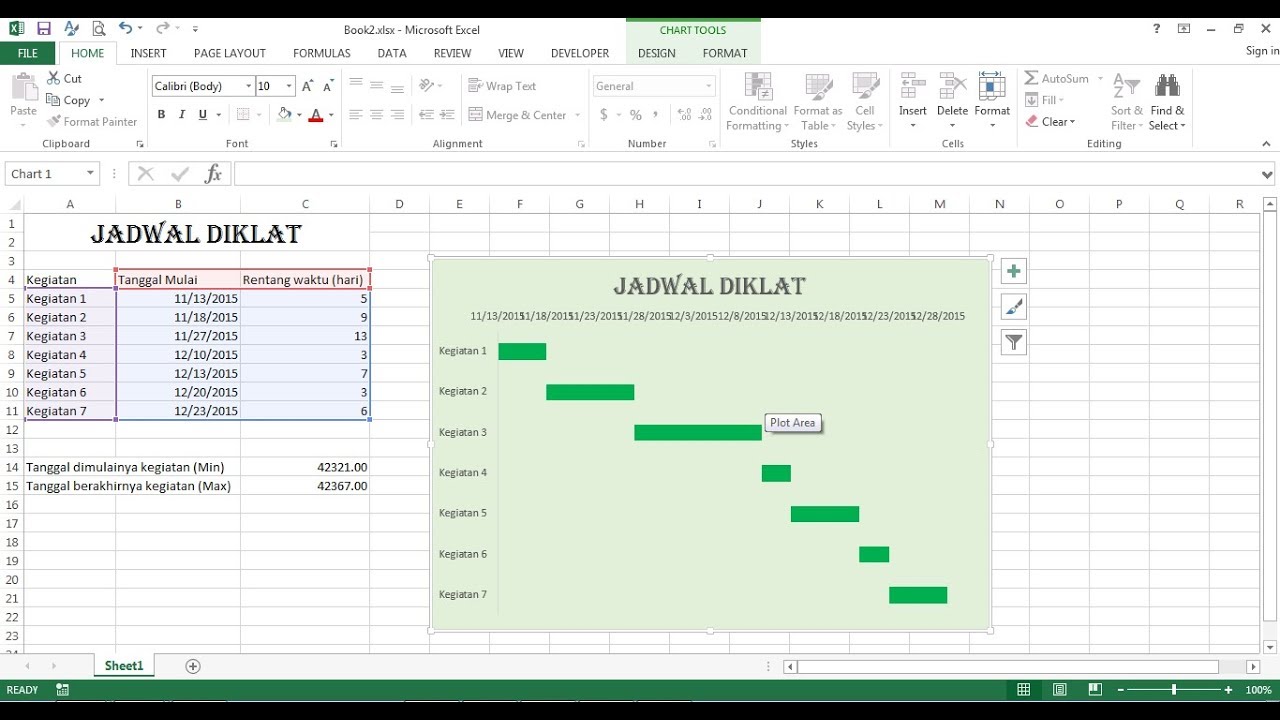This screenshot has height=720, width=1280.
Task: Decrease the font size with the small A
Action: point(330,86)
